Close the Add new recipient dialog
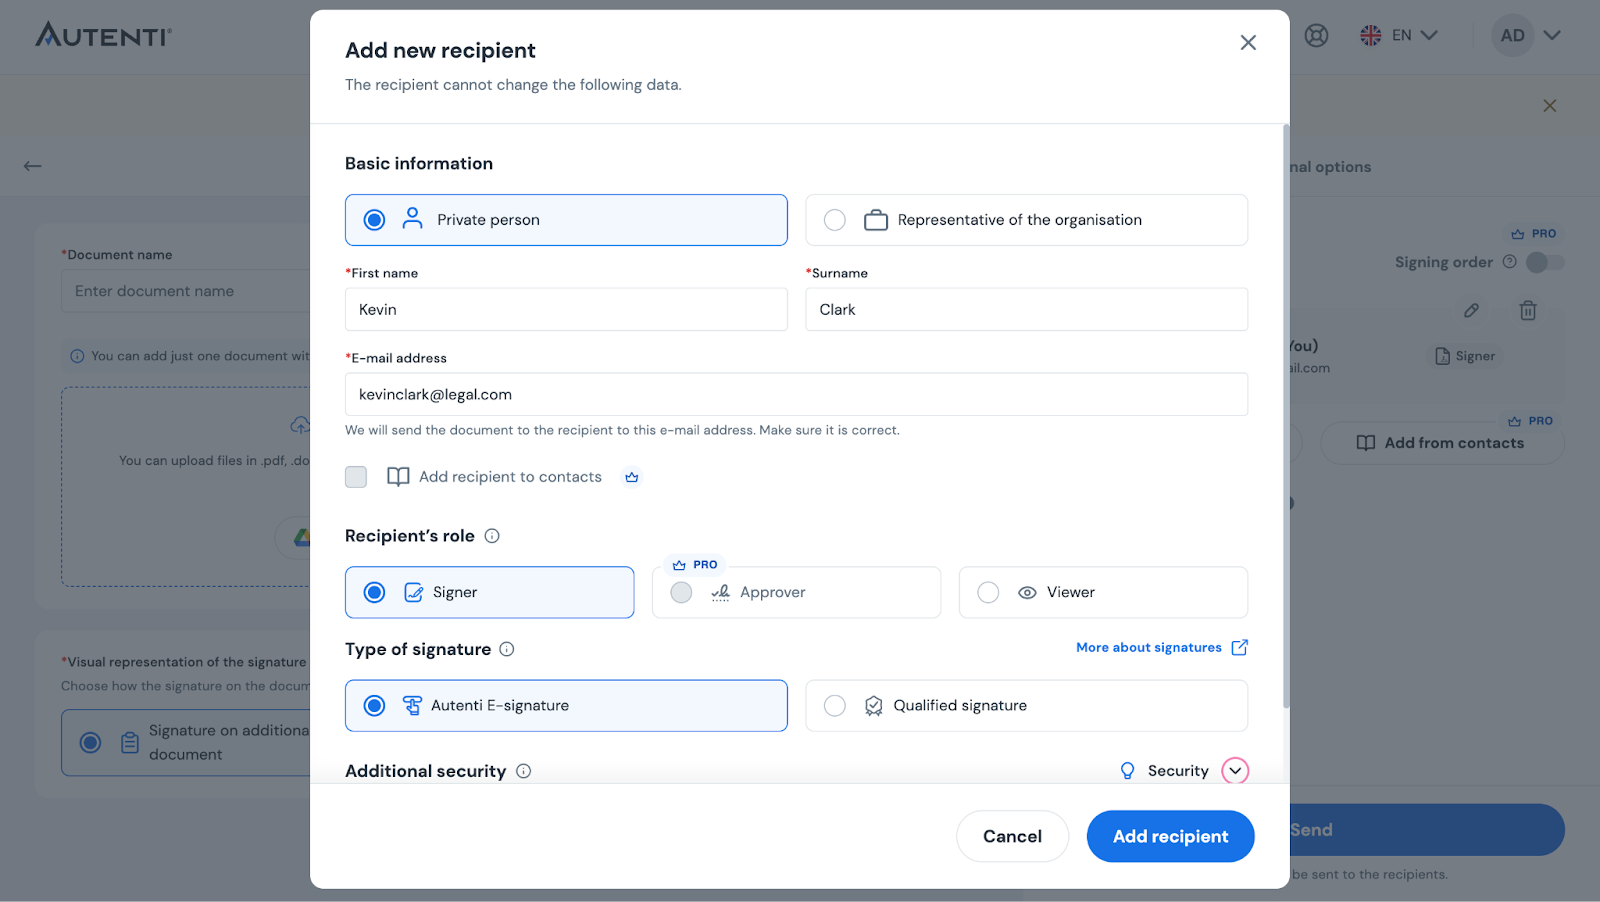Screen dimensions: 1600x902 [x=1248, y=42]
